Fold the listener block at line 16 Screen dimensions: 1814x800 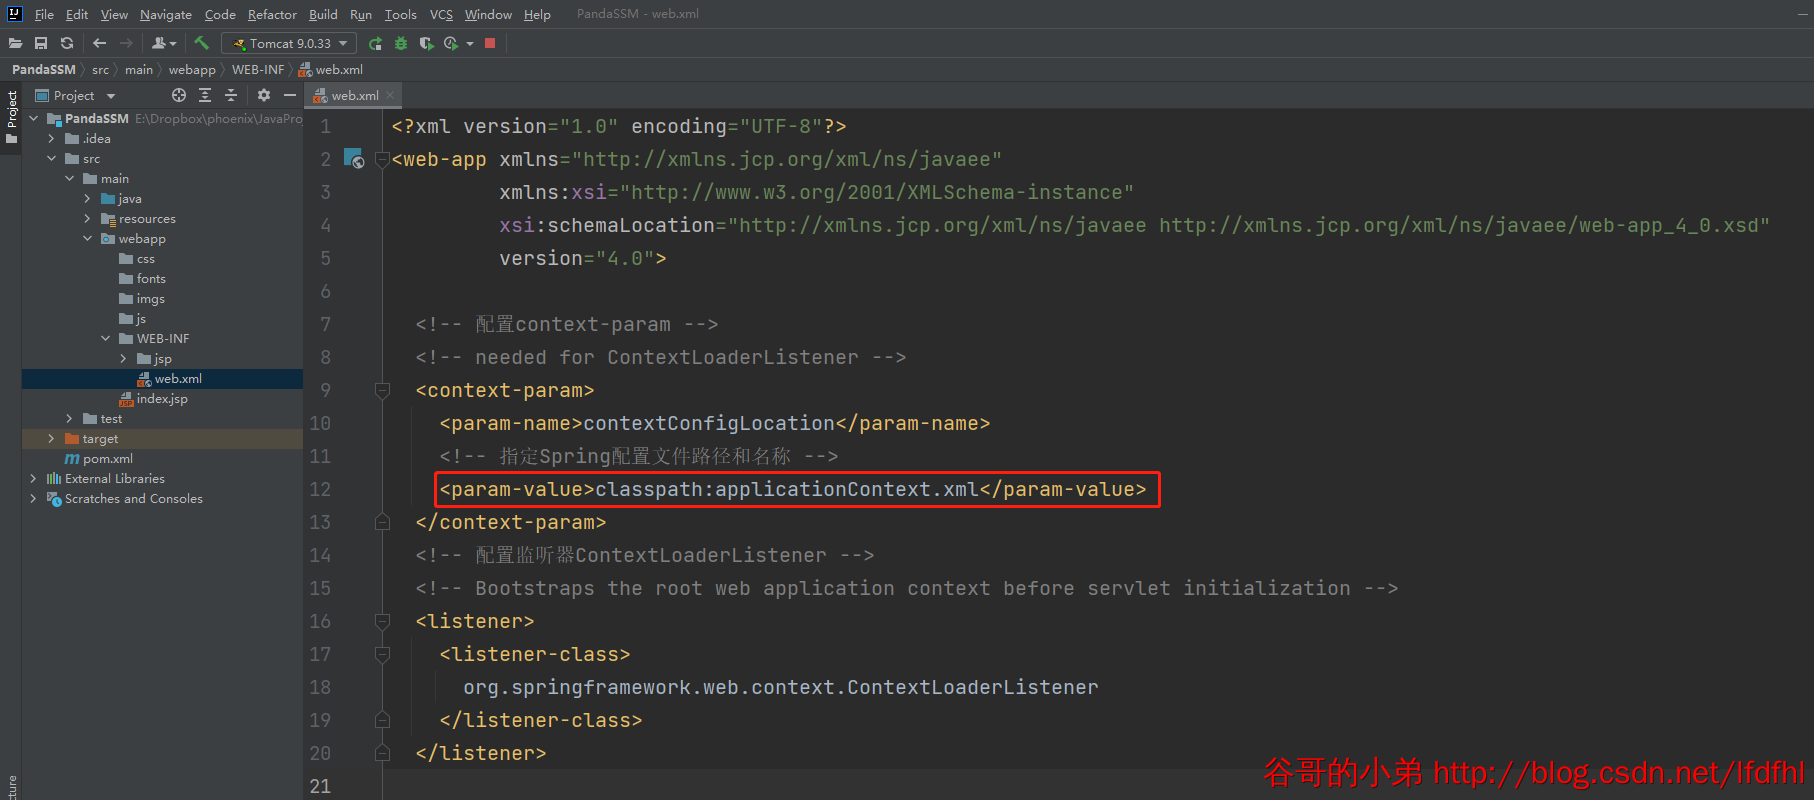click(x=382, y=621)
